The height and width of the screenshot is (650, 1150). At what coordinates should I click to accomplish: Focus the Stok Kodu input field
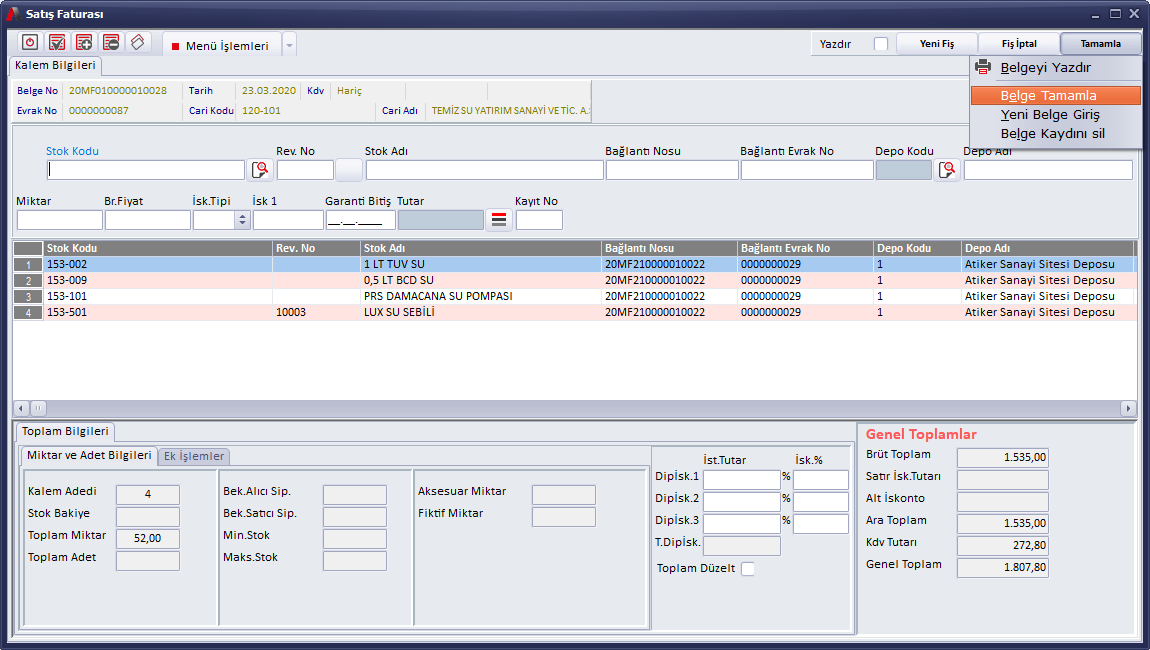pos(145,170)
